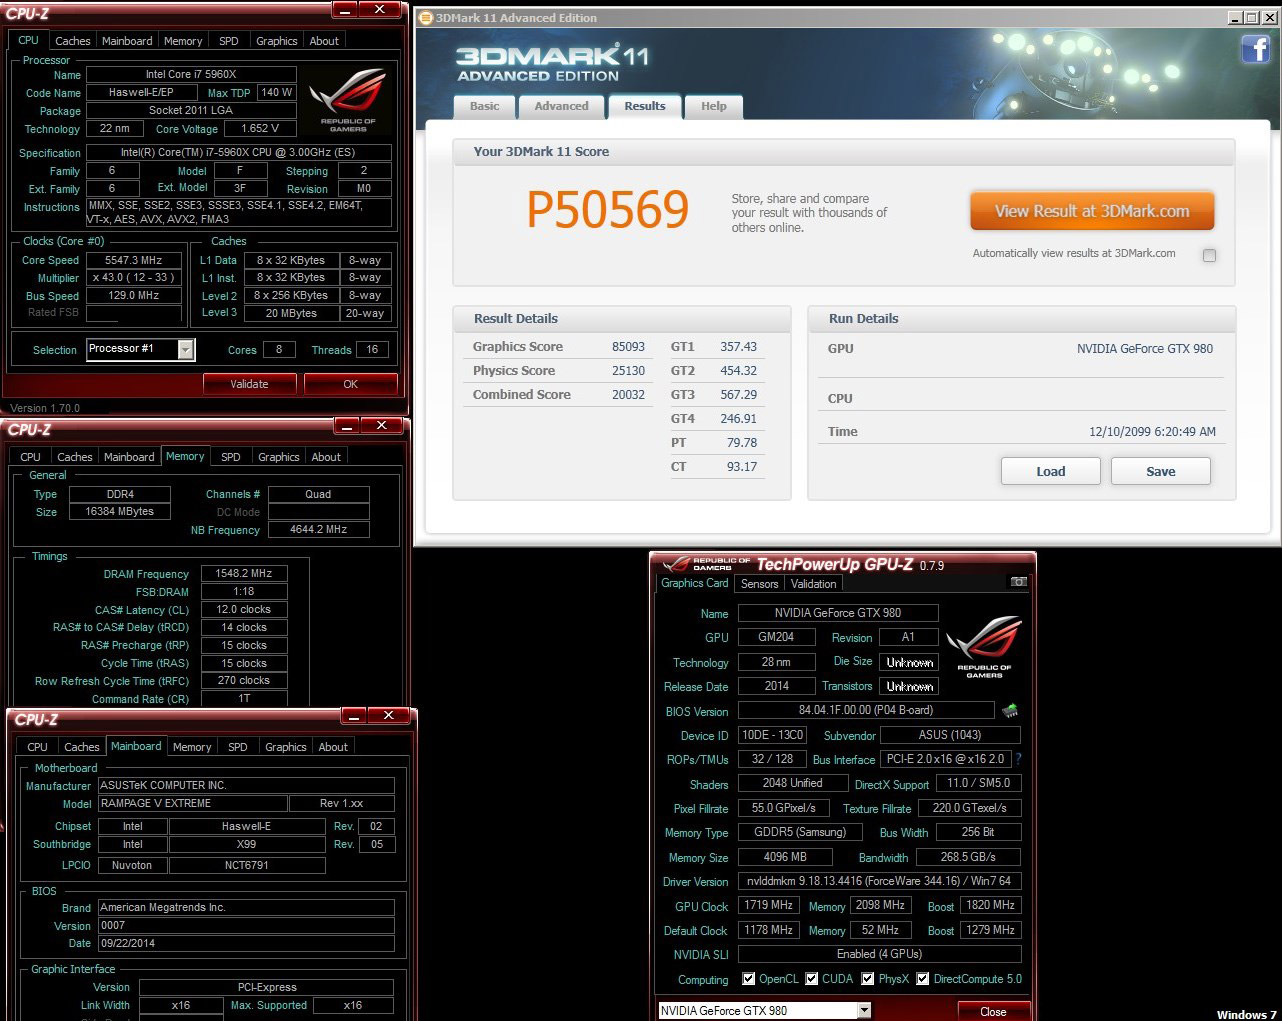Open the Caches tab in the top CPU-Z window

[x=73, y=41]
